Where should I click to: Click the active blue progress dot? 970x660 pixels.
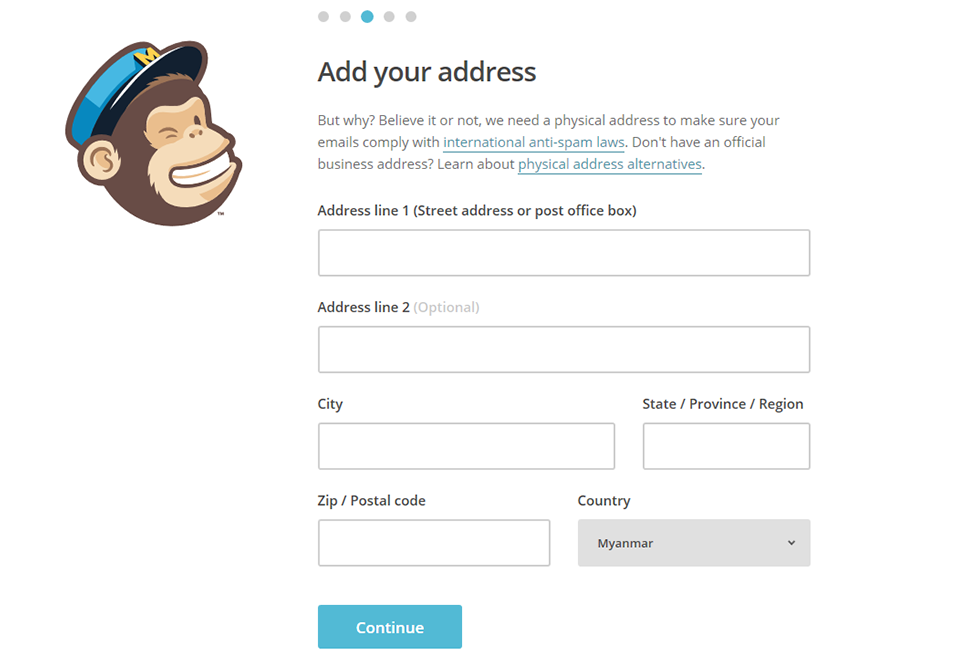[x=367, y=16]
